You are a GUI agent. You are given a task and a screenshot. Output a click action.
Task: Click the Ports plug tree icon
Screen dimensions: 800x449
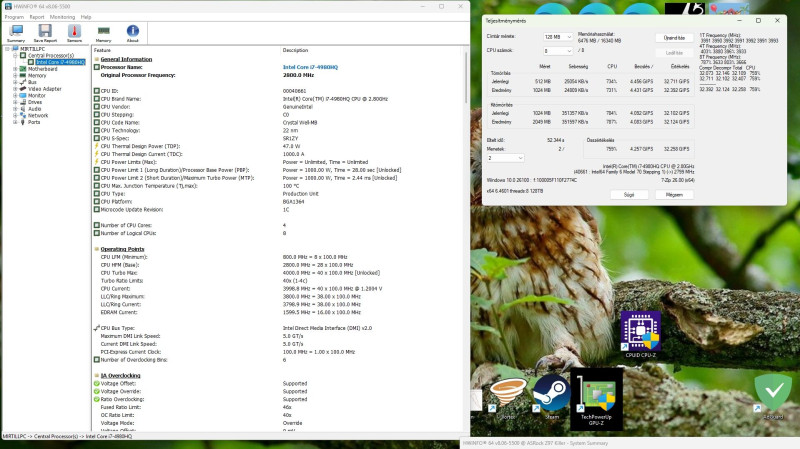[22, 122]
